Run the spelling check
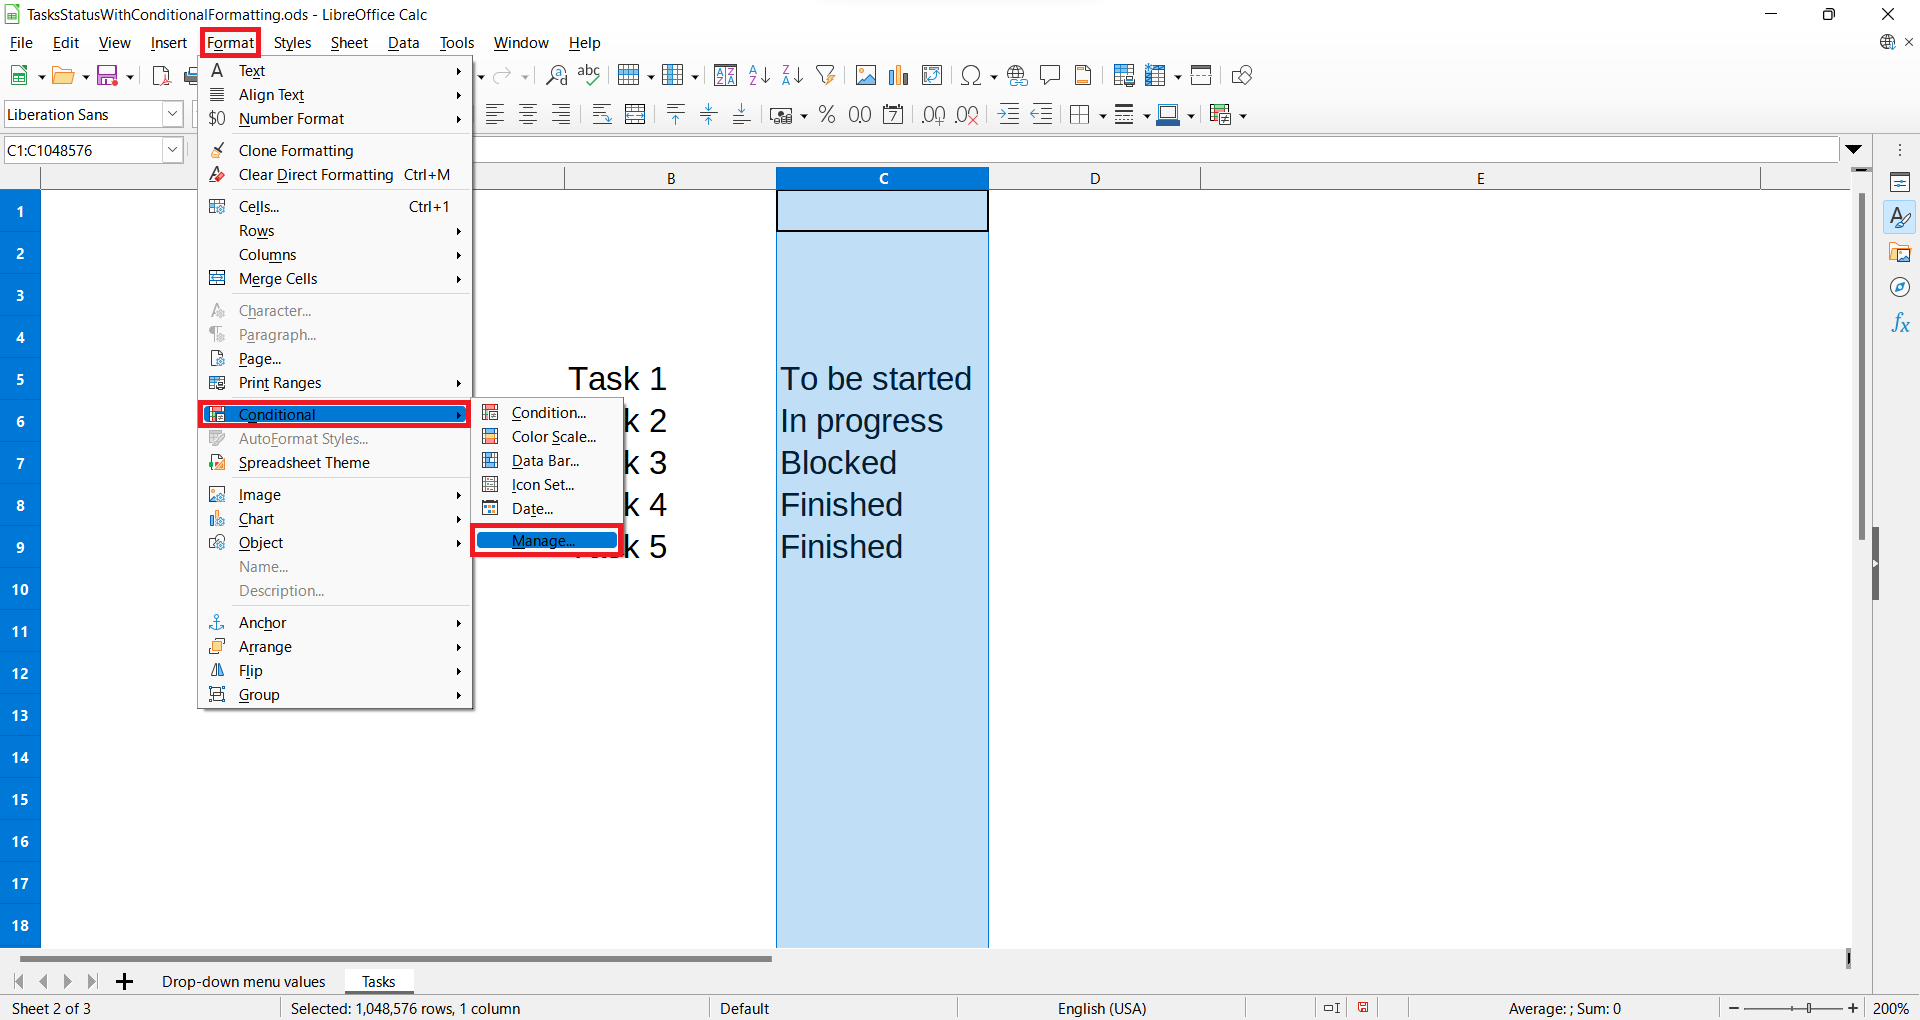Screen dimensions: 1920x1020 tap(589, 75)
